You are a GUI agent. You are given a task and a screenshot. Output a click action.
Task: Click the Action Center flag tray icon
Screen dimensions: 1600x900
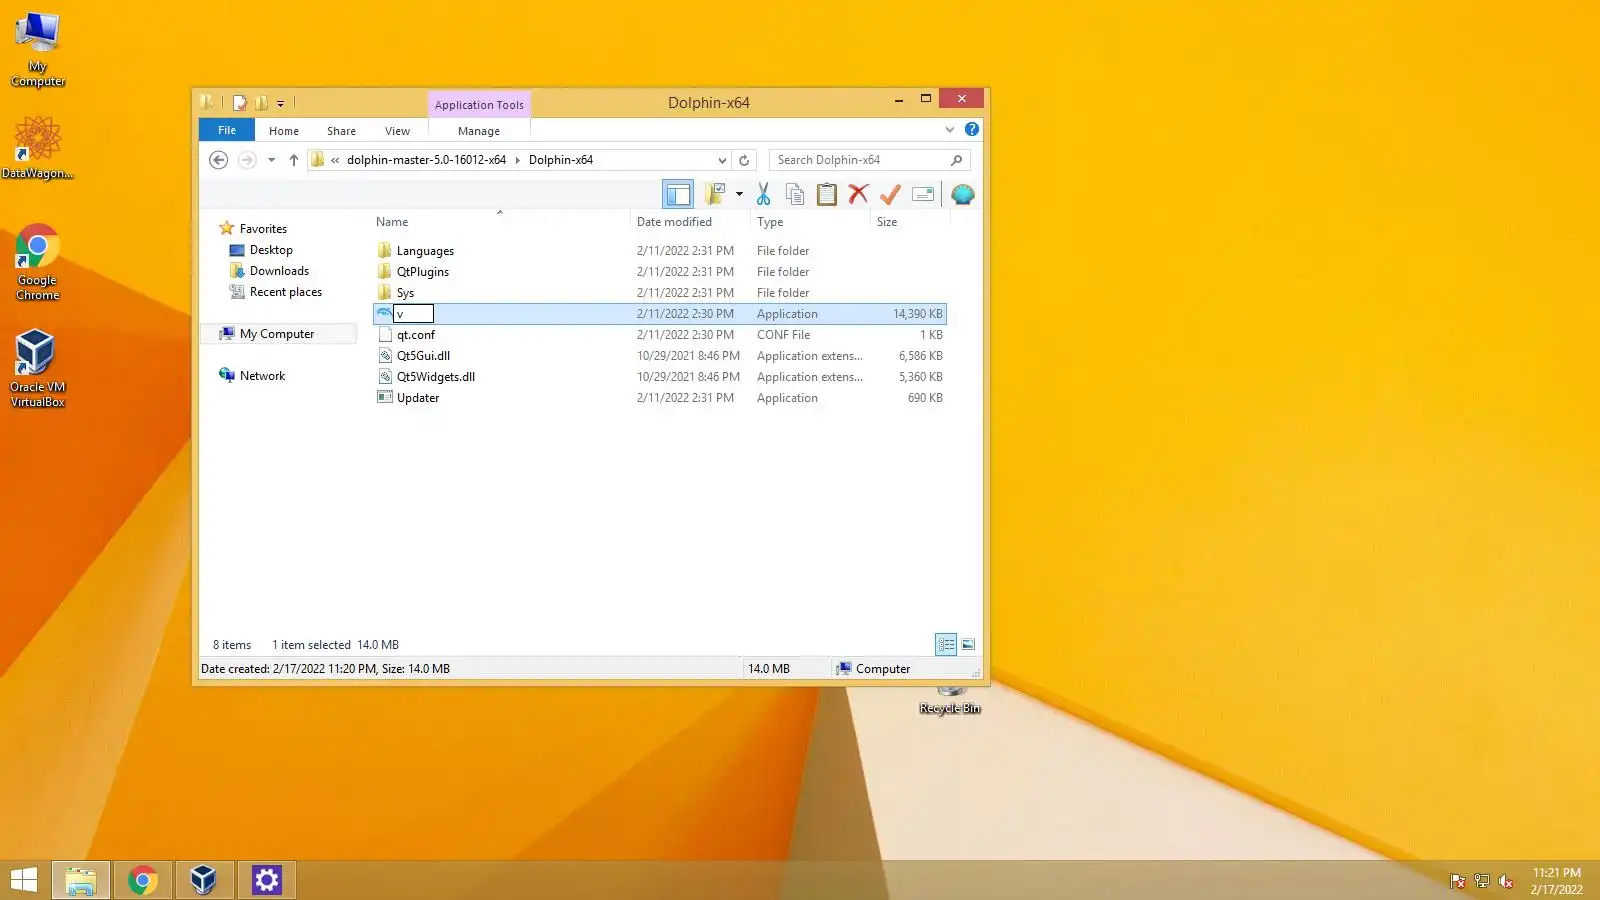[1458, 881]
